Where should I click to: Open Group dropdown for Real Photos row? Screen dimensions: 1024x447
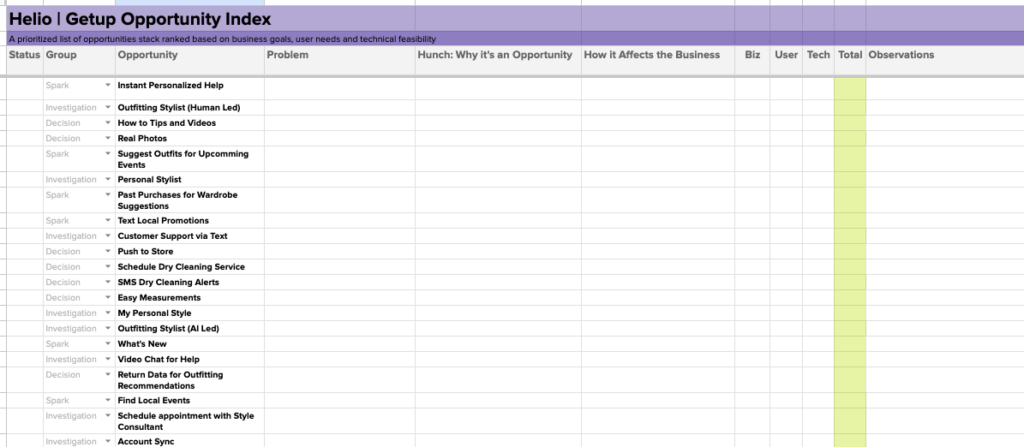pyautogui.click(x=108, y=139)
